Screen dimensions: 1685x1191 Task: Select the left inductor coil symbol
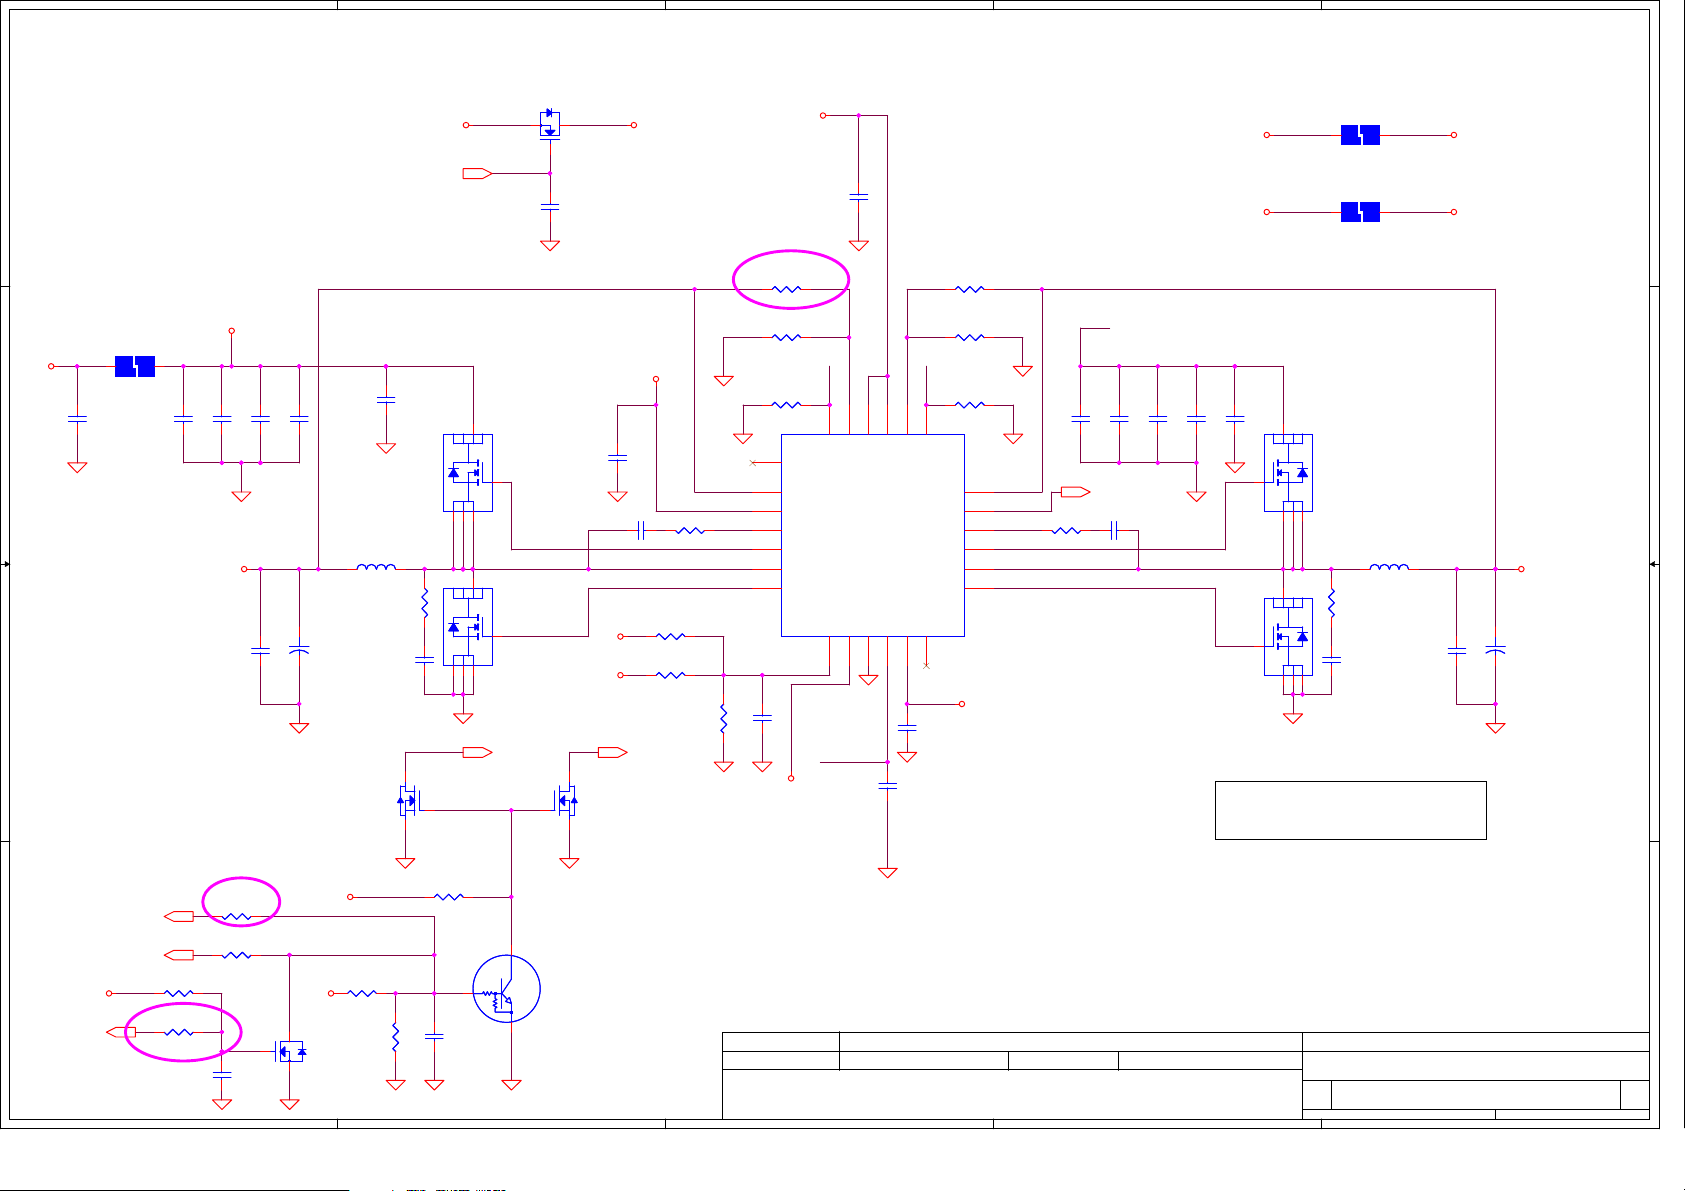376,567
